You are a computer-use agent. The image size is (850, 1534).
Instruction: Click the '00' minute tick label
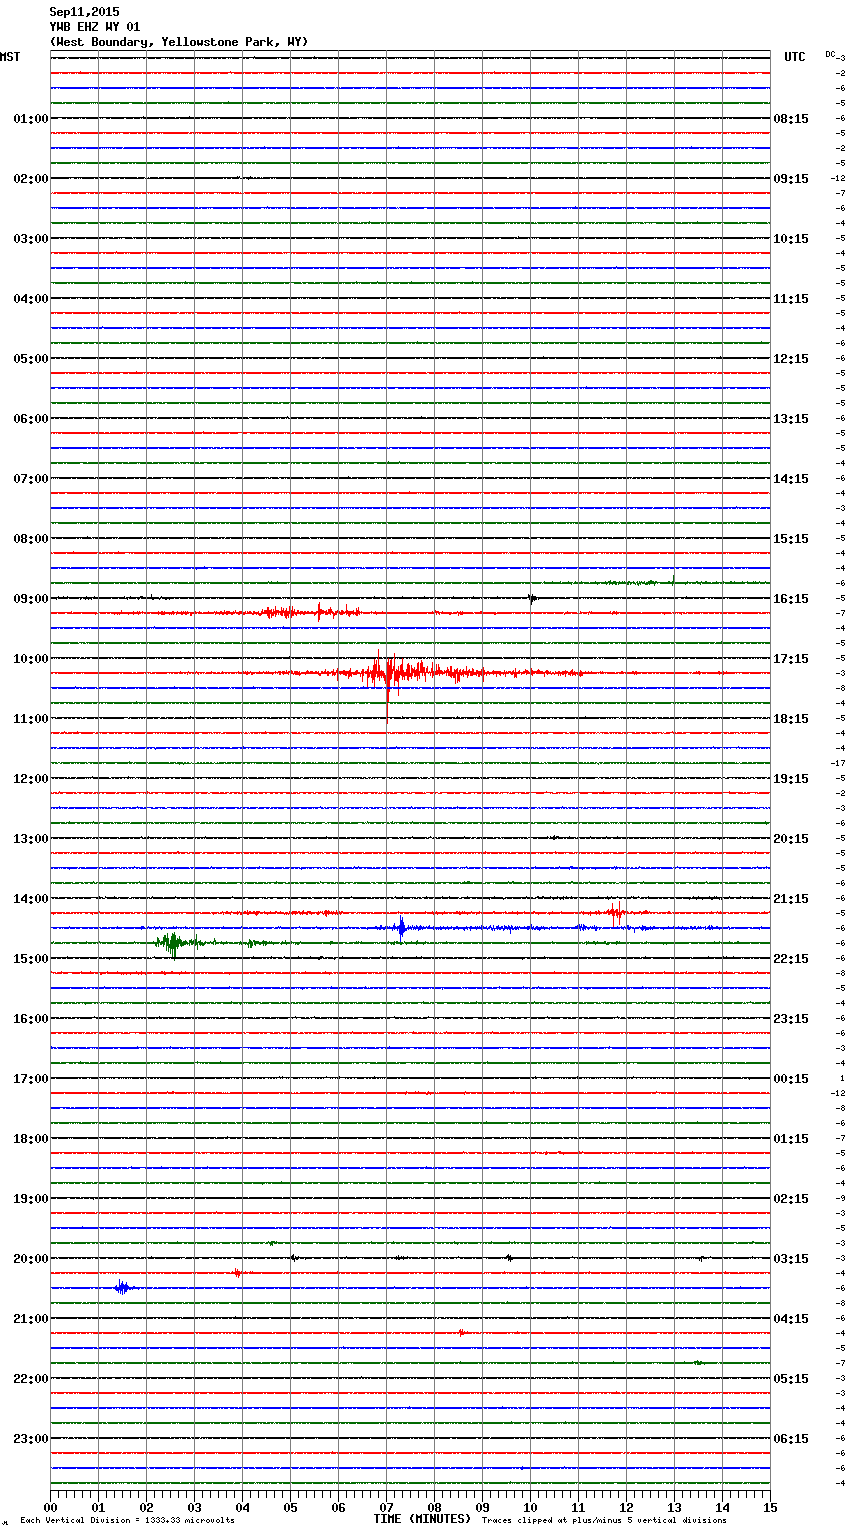coord(50,1508)
